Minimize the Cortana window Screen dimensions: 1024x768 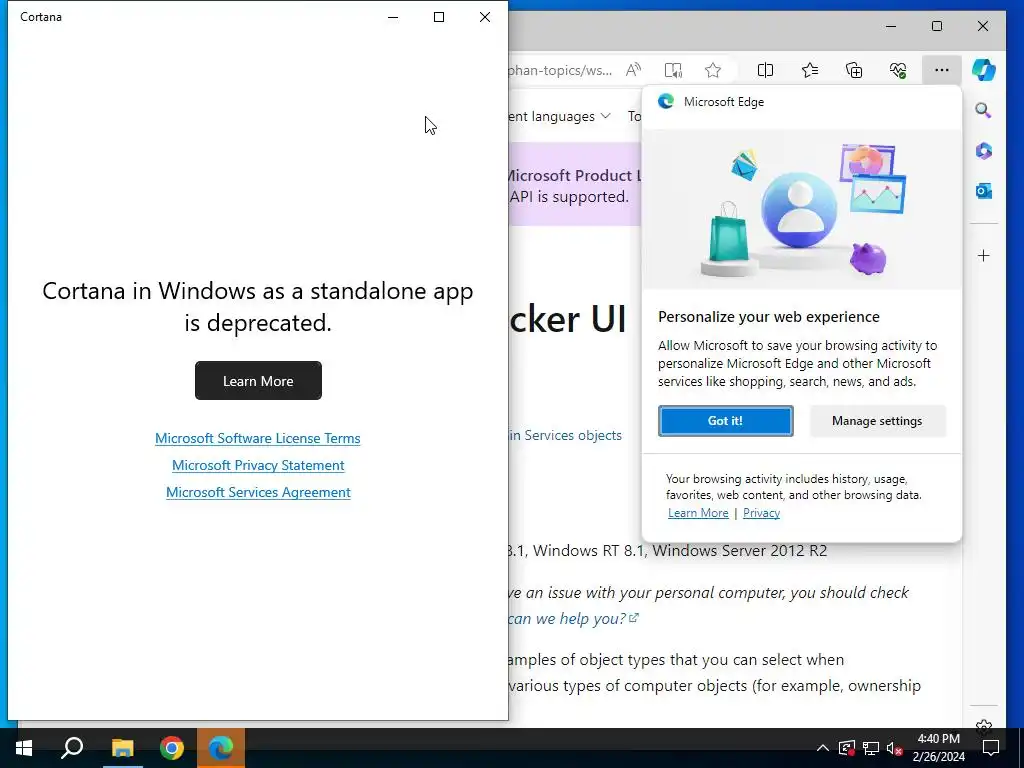point(393,17)
